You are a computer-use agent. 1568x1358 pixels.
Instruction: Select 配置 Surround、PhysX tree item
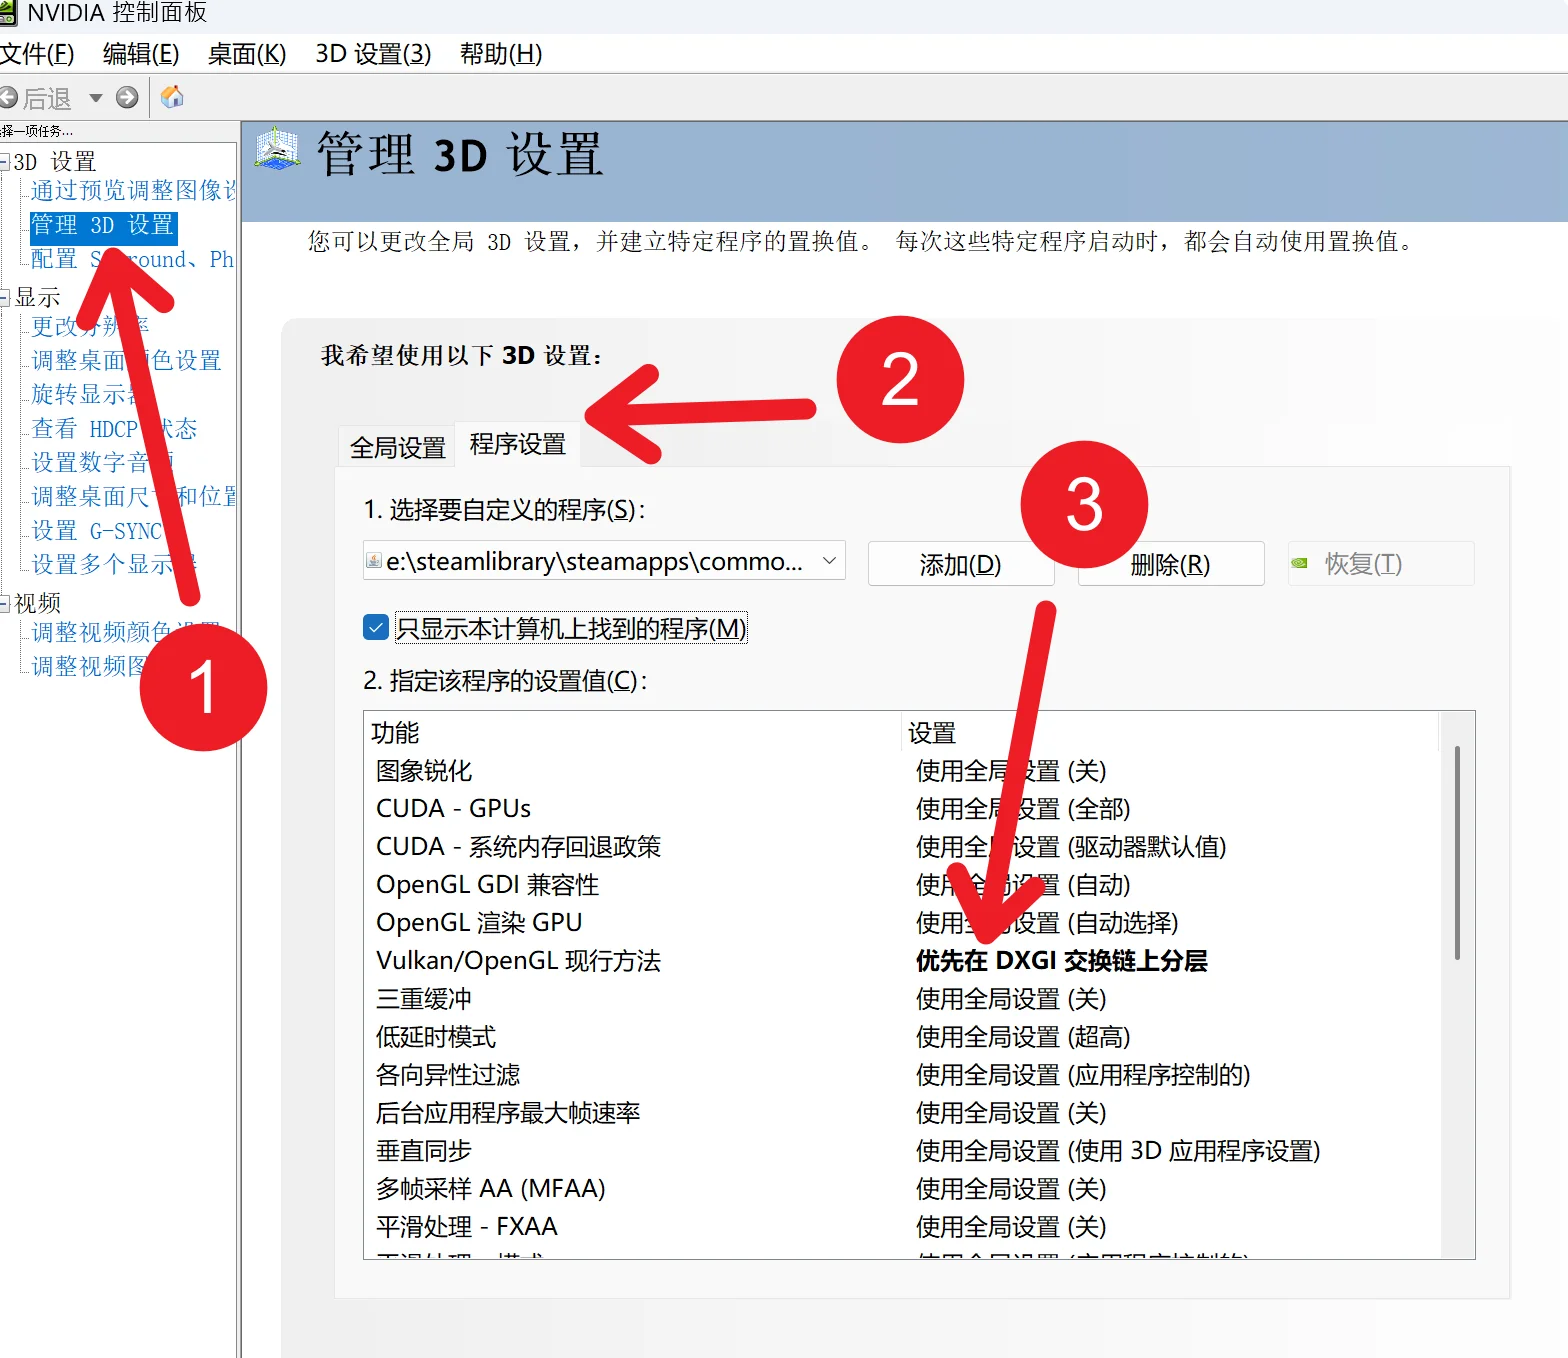point(133,259)
